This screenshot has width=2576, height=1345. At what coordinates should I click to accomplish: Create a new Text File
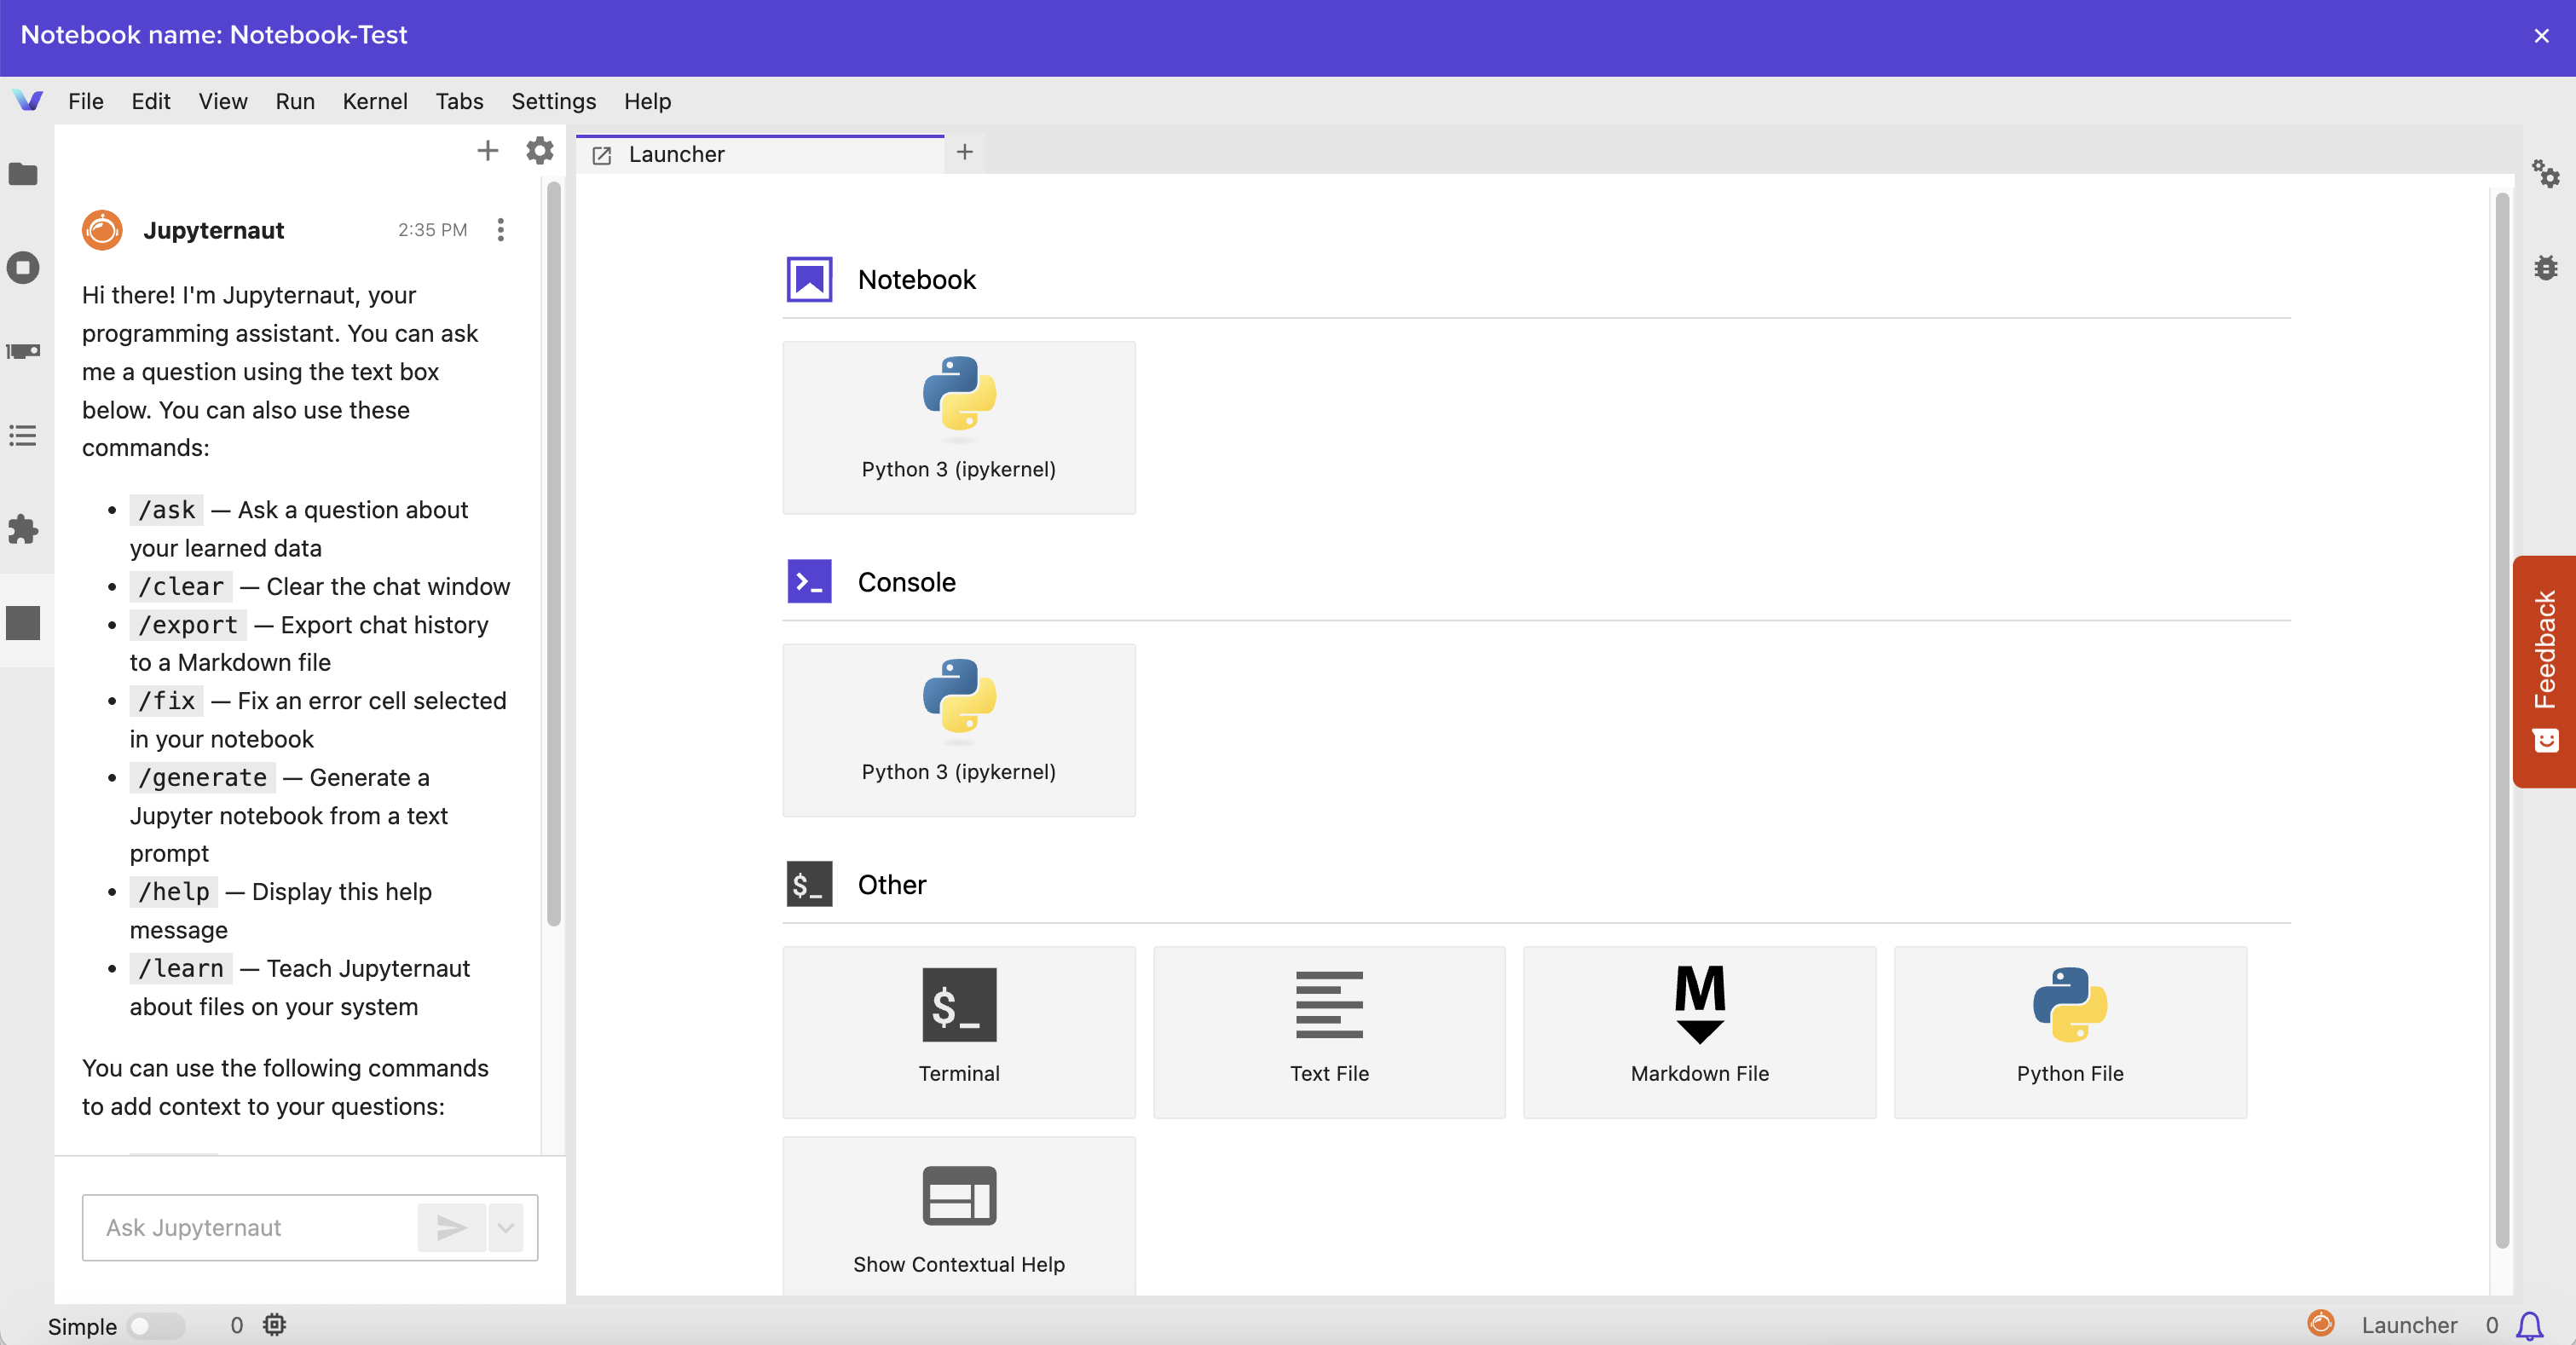1329,1032
